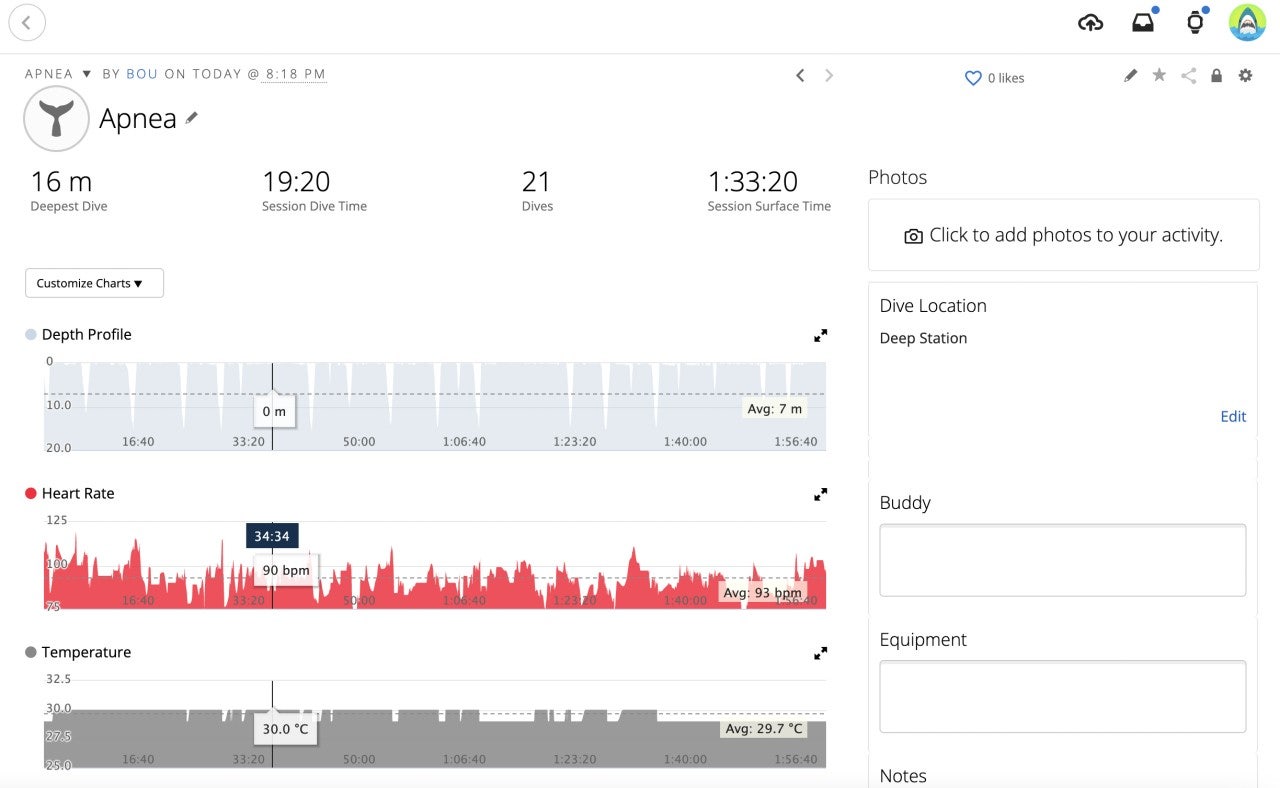The width and height of the screenshot is (1280, 788).
Task: Open the Customize Charts dropdown
Action: (94, 283)
